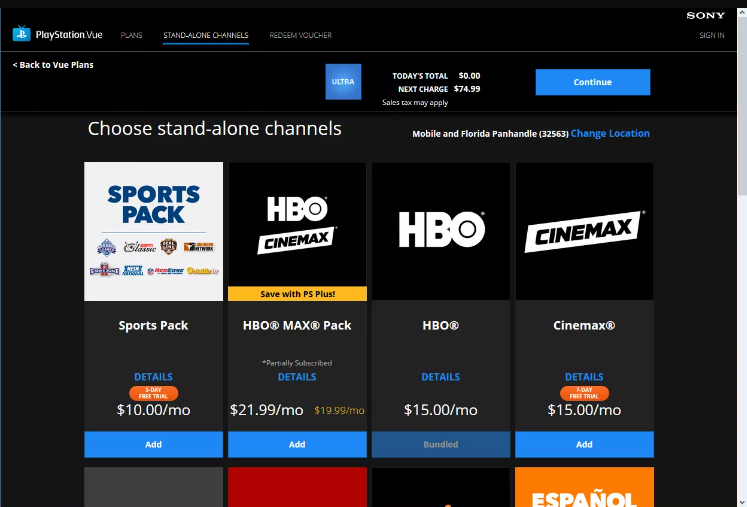Click the Cinemax logo tile
This screenshot has width=747, height=507.
click(584, 231)
